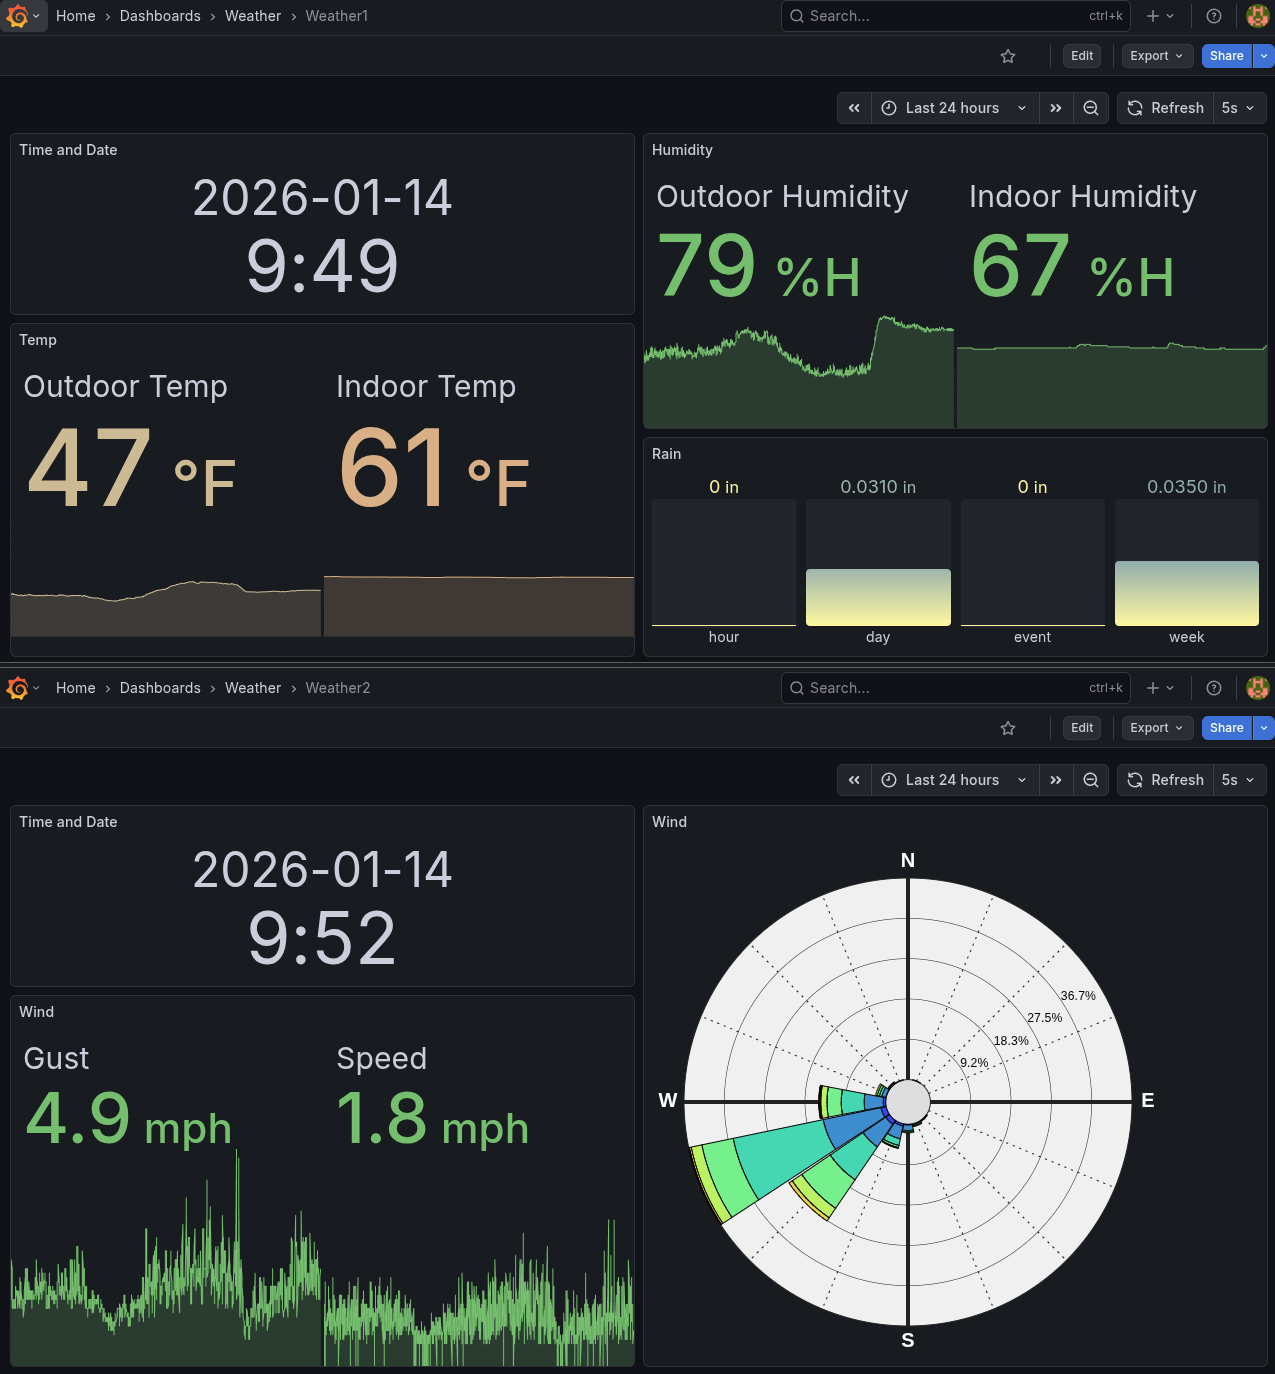Image resolution: width=1275 pixels, height=1374 pixels.
Task: Click Grafana logo in Weather2 window
Action: [x=17, y=688]
